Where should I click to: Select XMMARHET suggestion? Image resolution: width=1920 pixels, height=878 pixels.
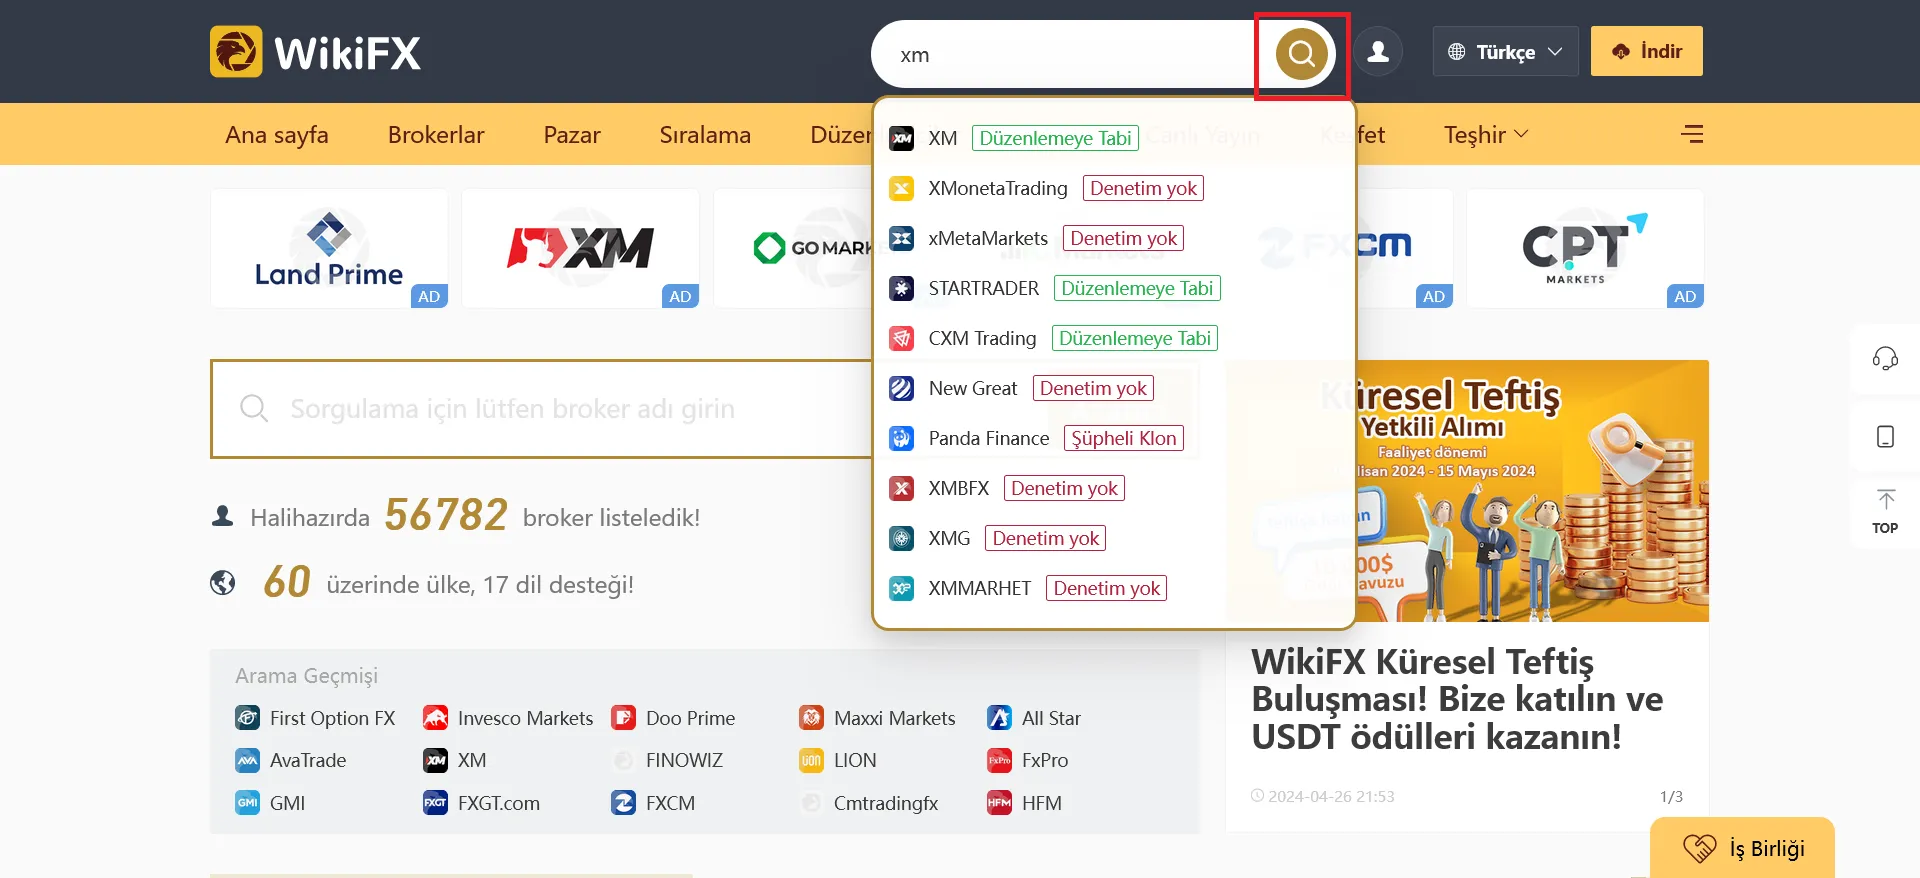(x=1114, y=588)
